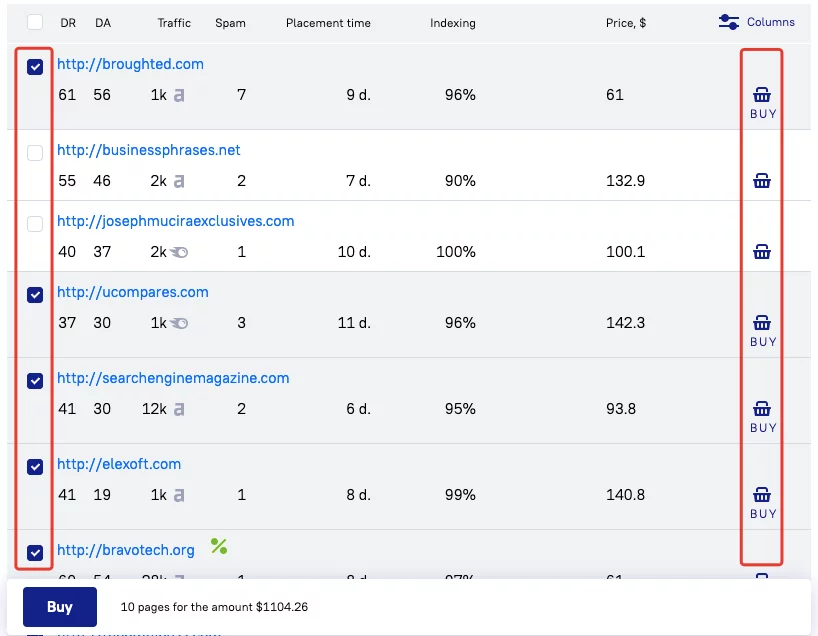Viewport: 818px width, 636px height.
Task: Sort by the Price column header
Action: coord(625,23)
